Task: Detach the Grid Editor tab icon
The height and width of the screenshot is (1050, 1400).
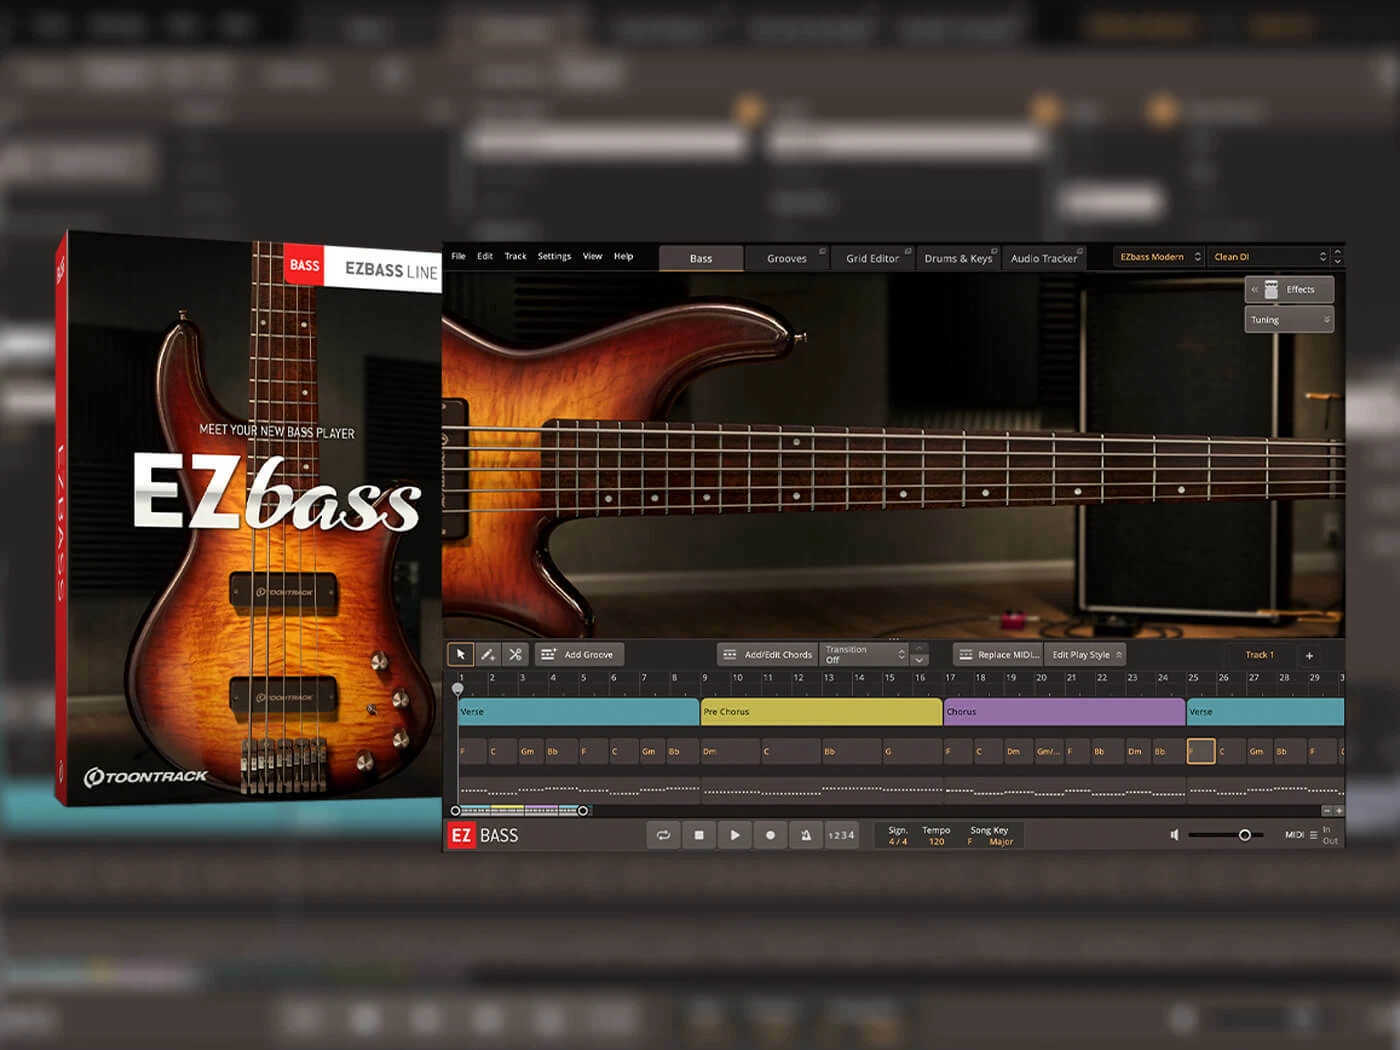Action: click(908, 251)
